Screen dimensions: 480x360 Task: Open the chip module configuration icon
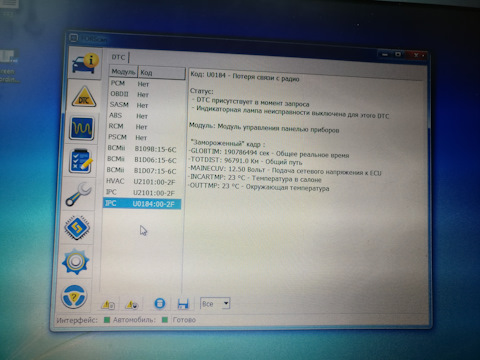77,228
